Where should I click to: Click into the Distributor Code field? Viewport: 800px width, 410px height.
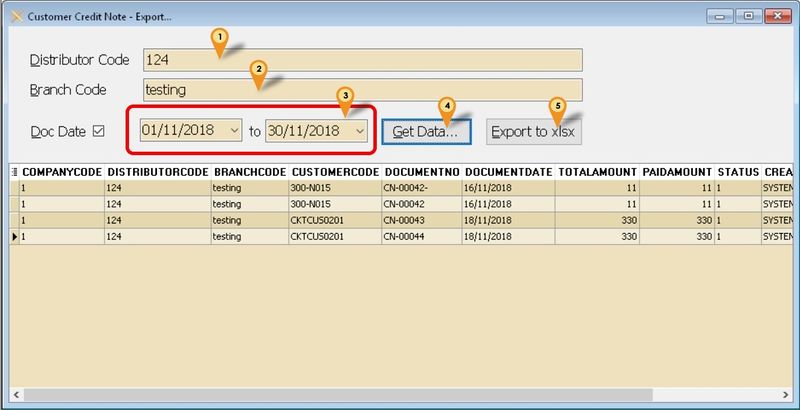[x=362, y=60]
